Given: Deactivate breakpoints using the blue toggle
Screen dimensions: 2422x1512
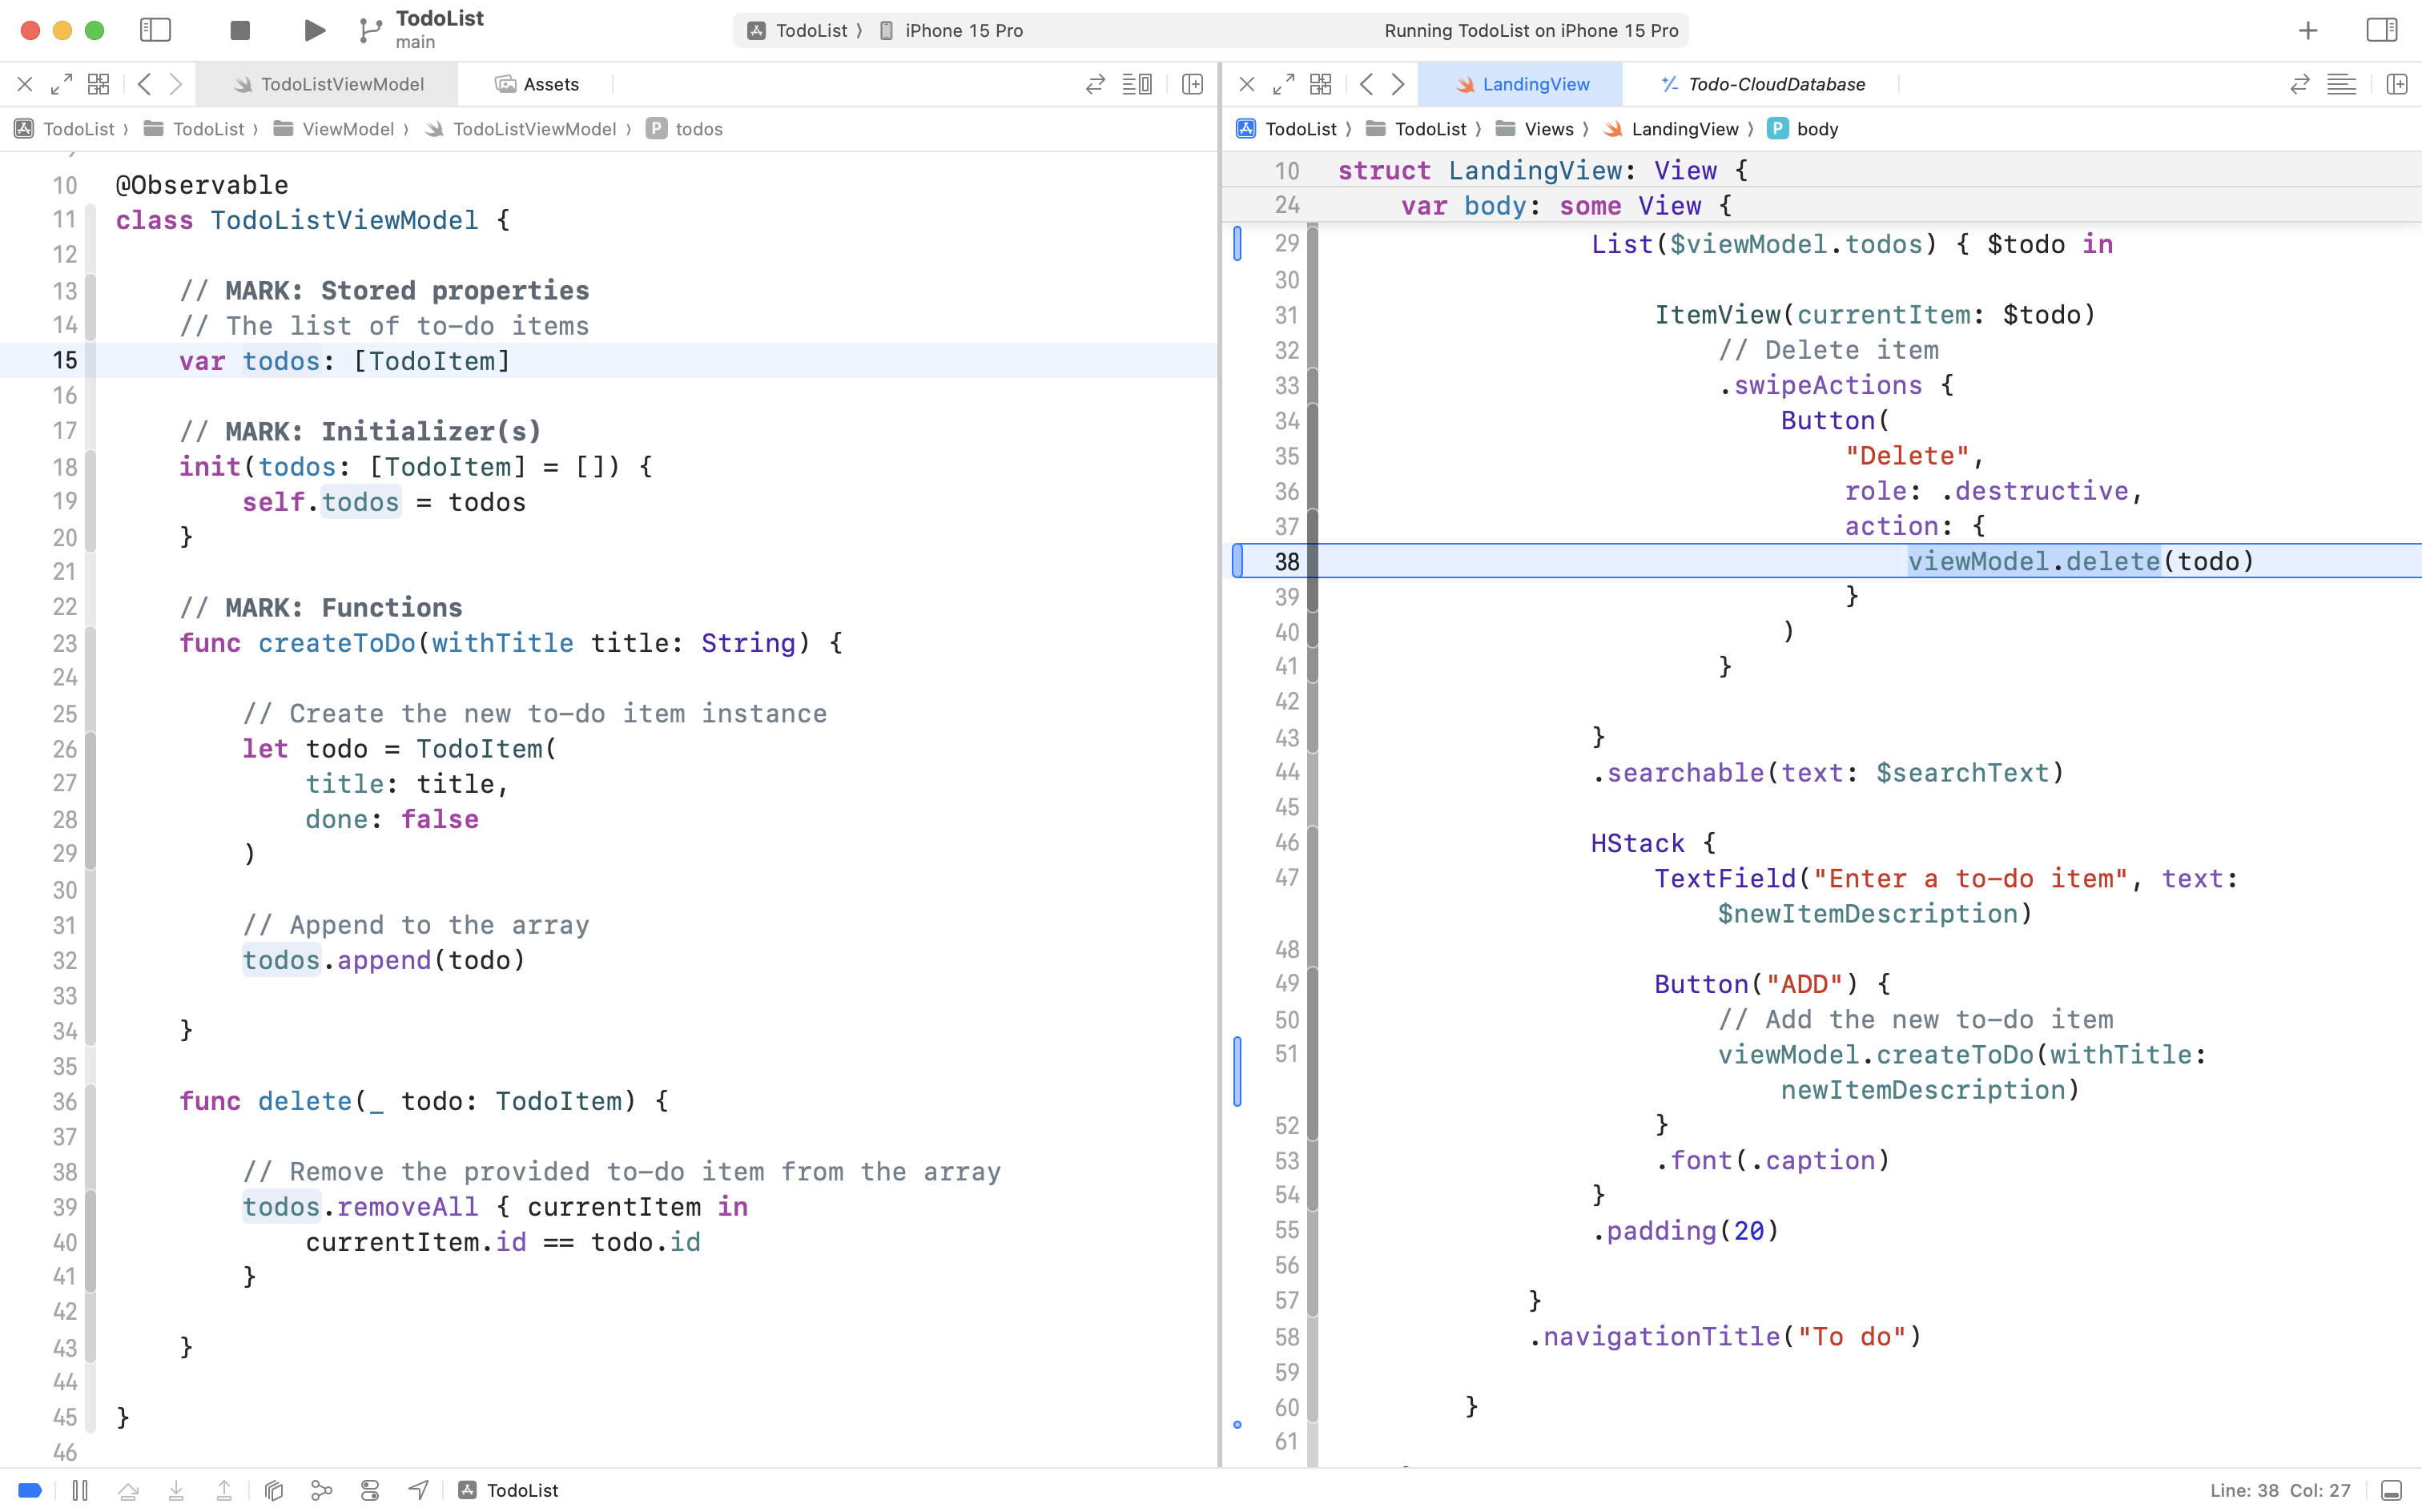Looking at the screenshot, I should [x=30, y=1490].
